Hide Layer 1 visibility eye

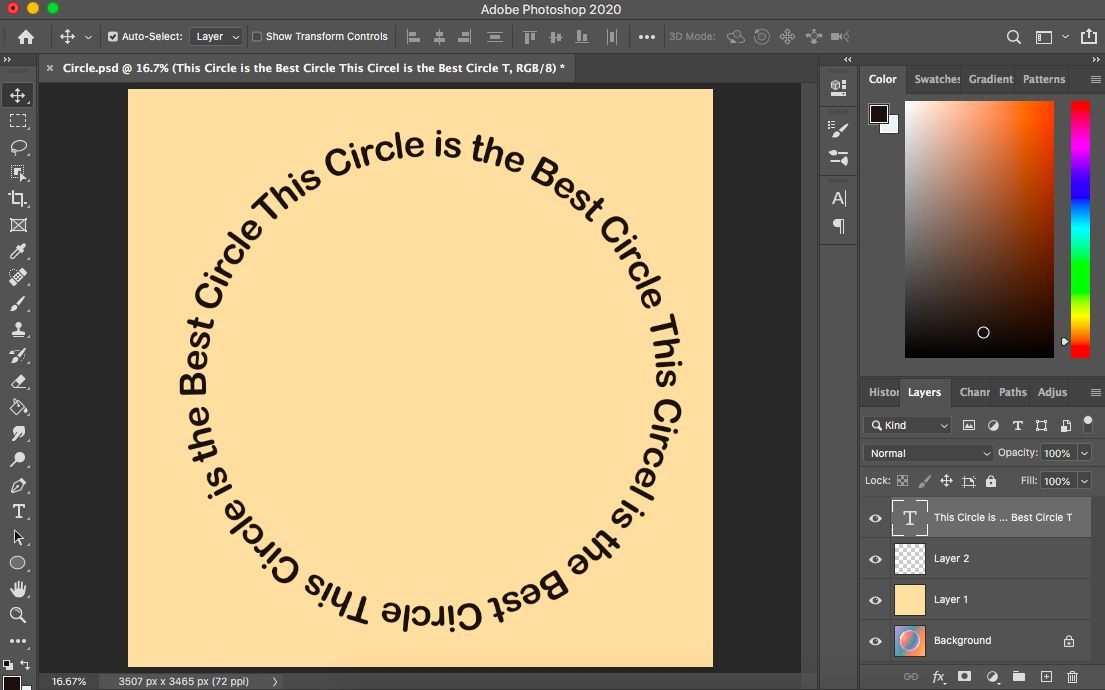[x=875, y=600]
